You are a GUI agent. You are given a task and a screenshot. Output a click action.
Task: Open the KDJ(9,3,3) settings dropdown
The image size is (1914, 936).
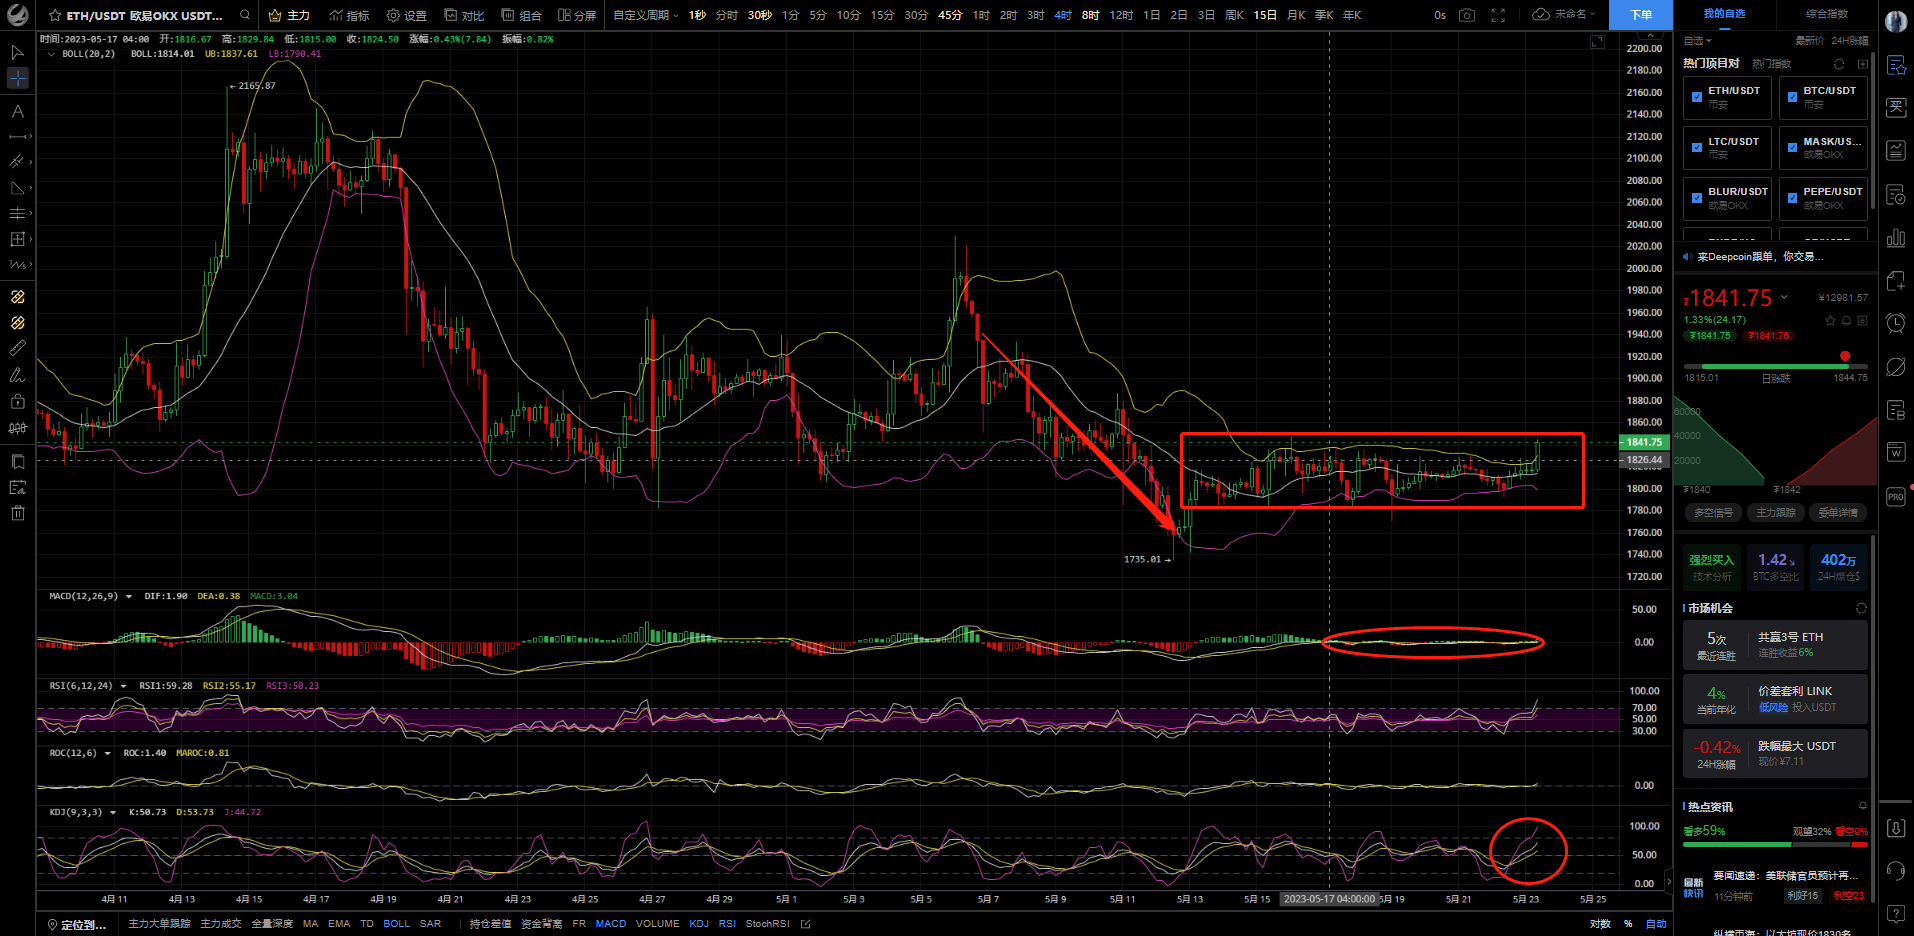click(x=112, y=812)
